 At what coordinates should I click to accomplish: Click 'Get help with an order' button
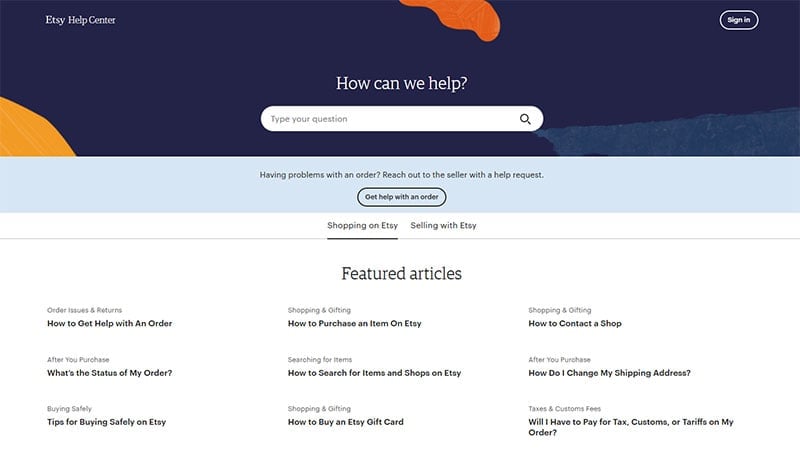401,197
